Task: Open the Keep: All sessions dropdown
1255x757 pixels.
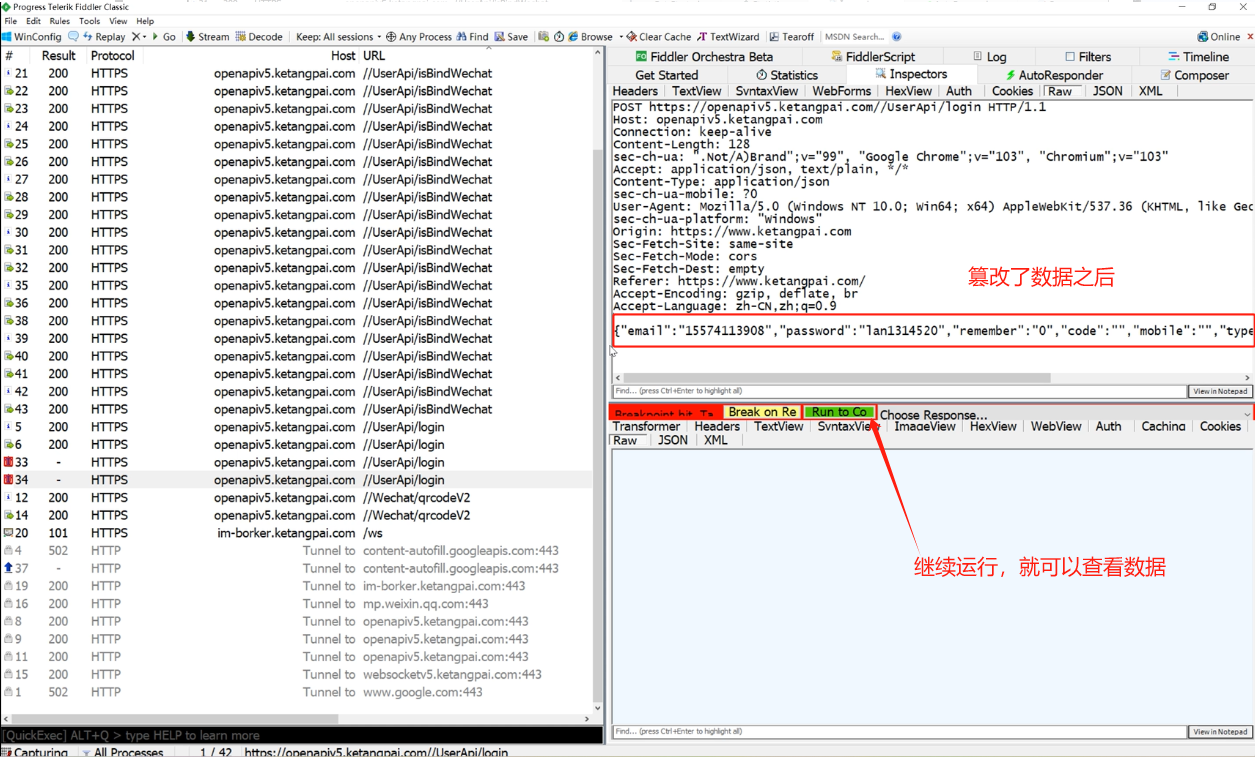Action: pyautogui.click(x=338, y=37)
